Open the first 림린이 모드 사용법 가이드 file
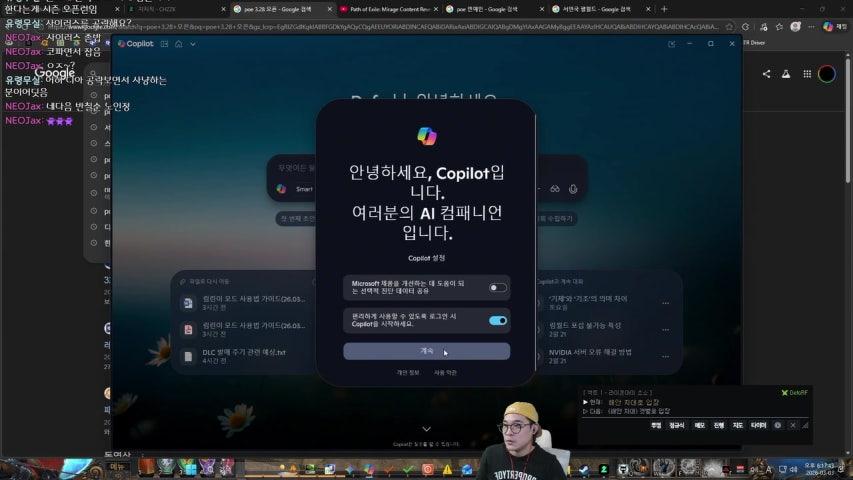 pyautogui.click(x=244, y=303)
